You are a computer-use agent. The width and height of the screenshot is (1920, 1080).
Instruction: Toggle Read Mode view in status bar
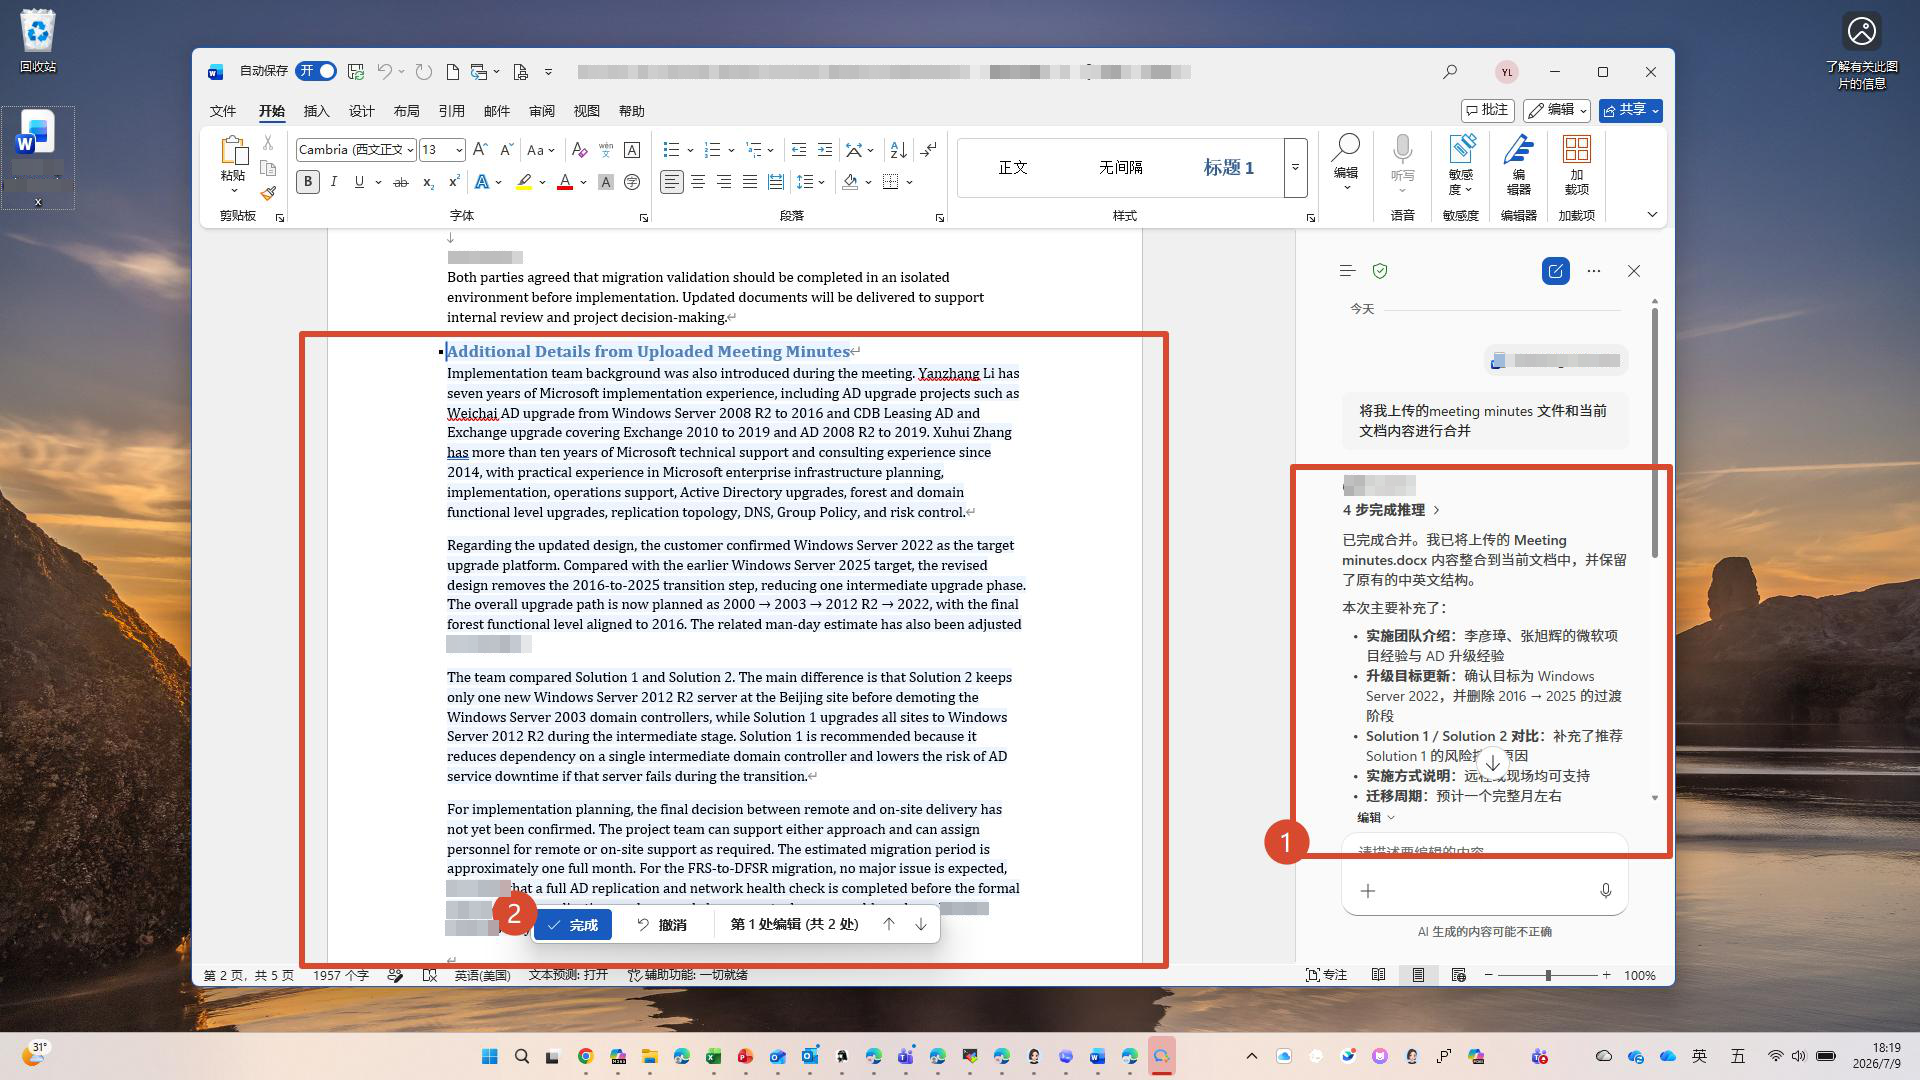point(1378,975)
